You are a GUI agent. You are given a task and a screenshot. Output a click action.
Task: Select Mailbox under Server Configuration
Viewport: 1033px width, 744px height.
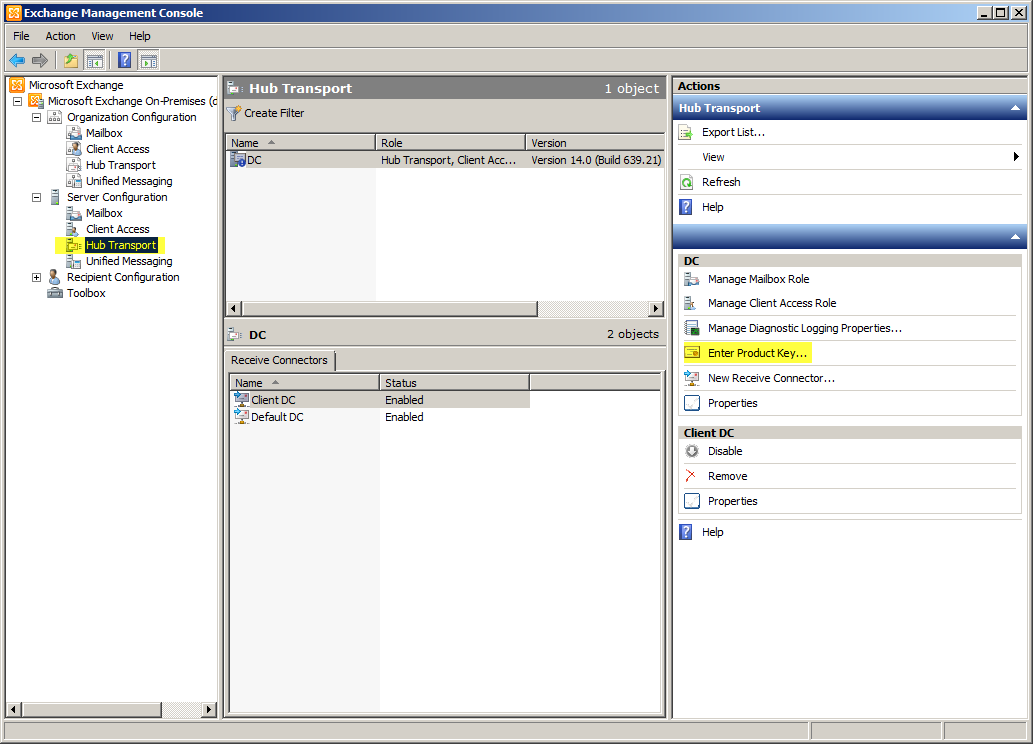coord(104,214)
